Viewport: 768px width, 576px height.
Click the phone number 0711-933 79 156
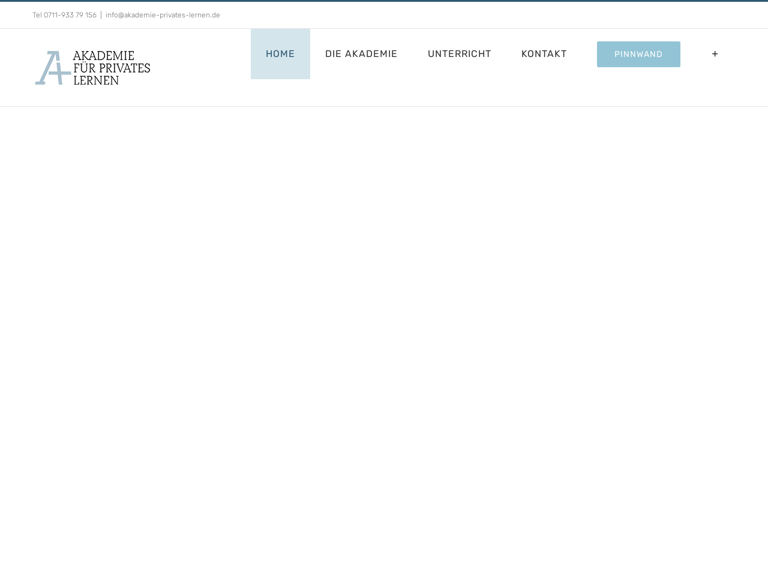pos(70,15)
